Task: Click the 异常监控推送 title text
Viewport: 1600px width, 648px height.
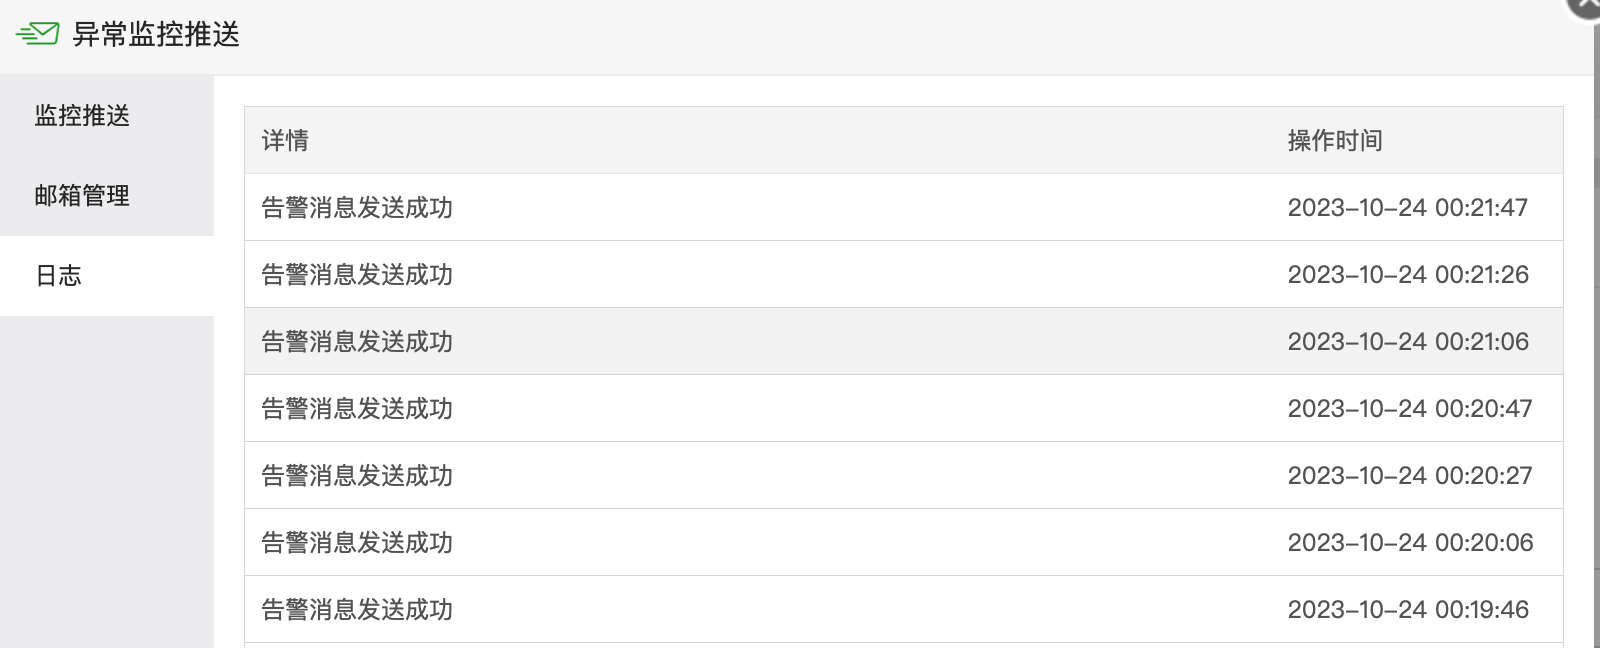Action: 156,35
